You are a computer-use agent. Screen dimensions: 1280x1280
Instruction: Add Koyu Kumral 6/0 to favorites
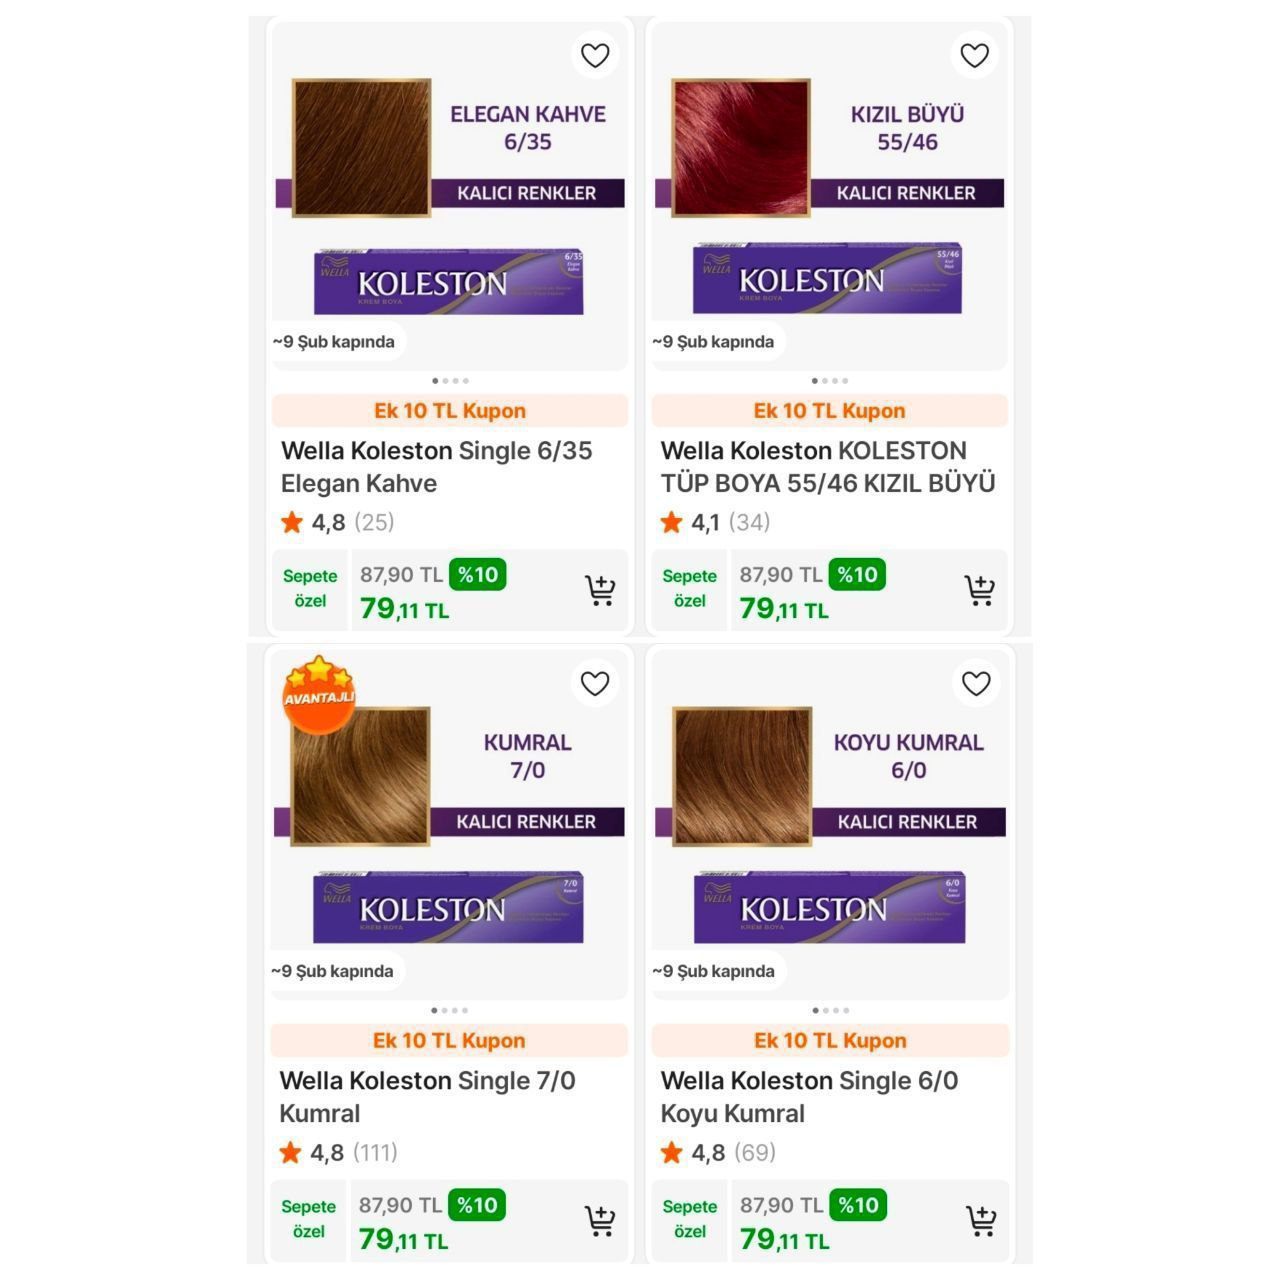975,684
